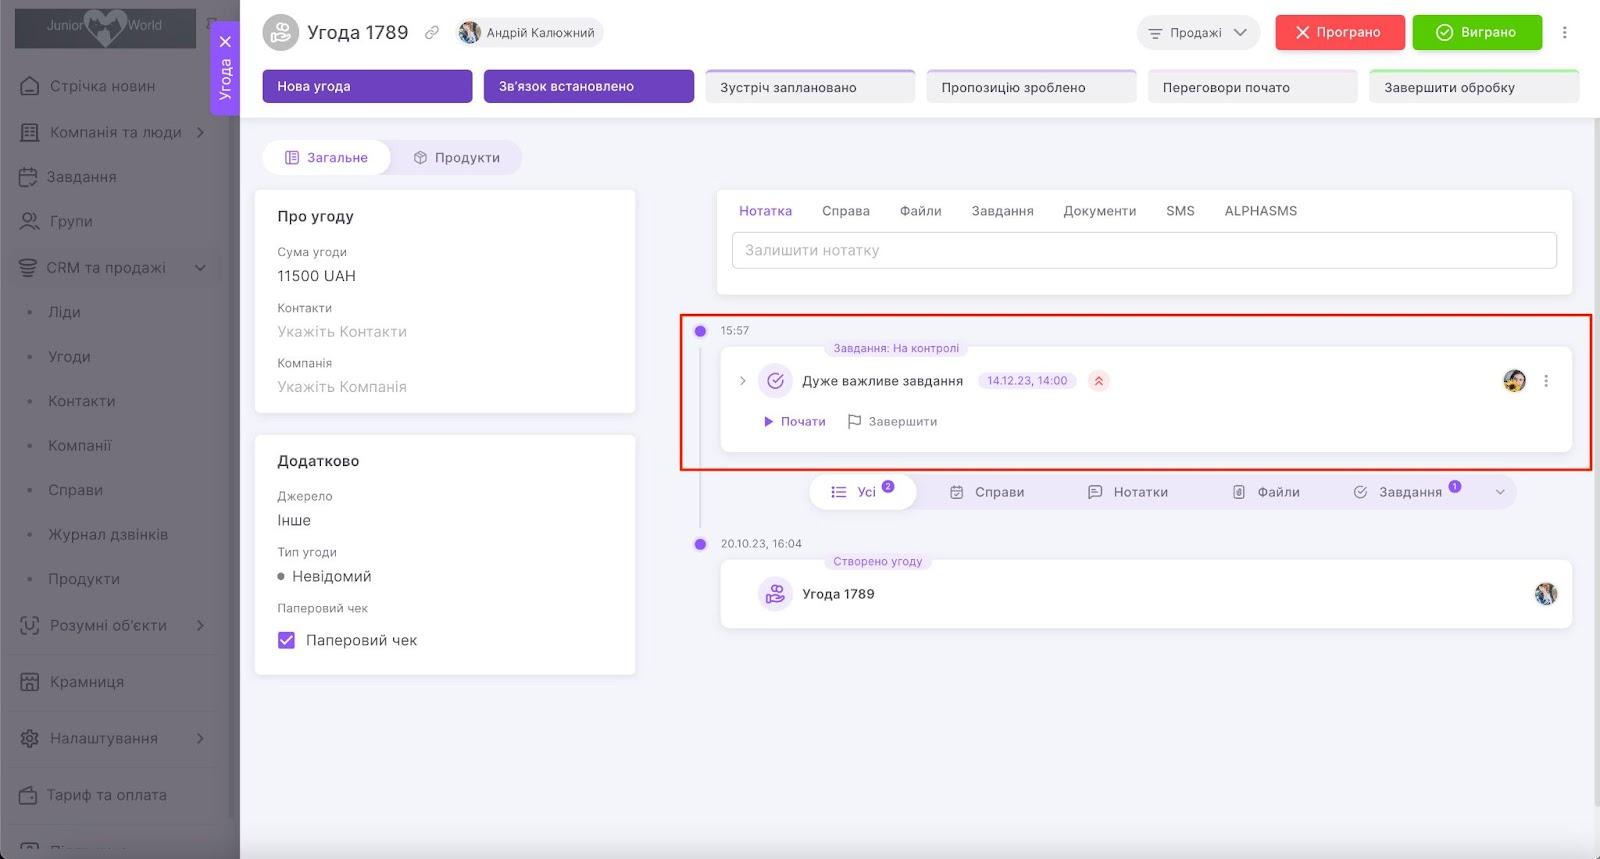The height and width of the screenshot is (859, 1600).
Task: Close the Угода side panel with the X
Action: [225, 42]
